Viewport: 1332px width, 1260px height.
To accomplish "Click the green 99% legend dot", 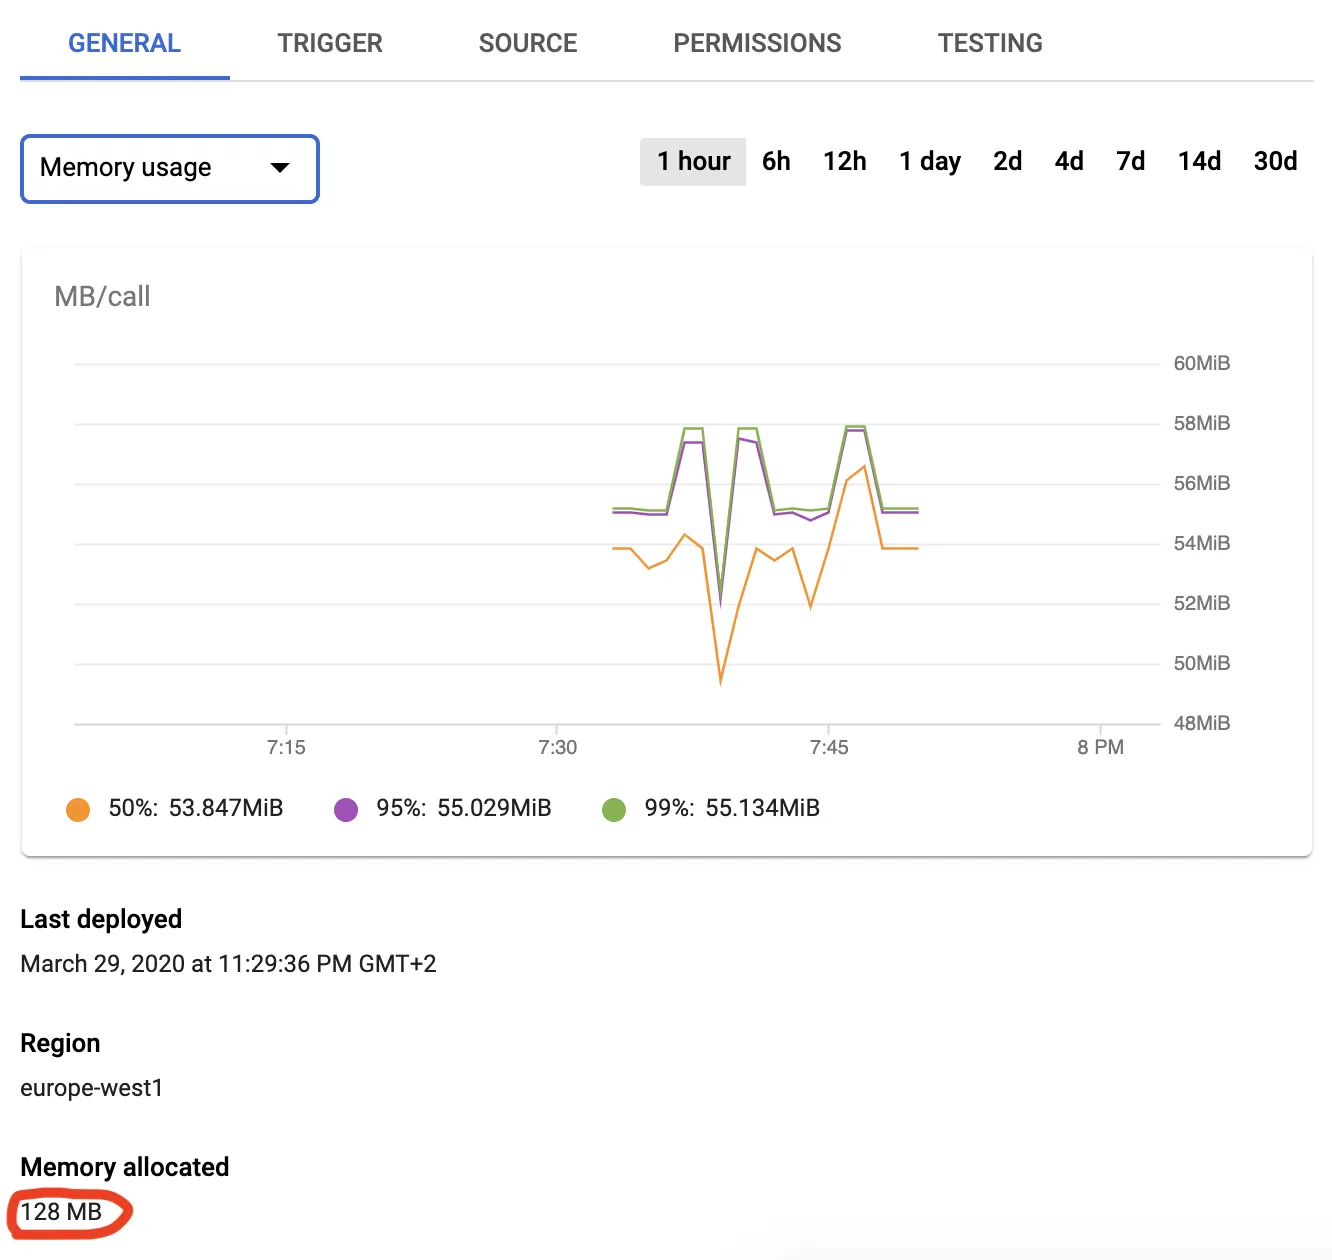I will click(x=614, y=809).
